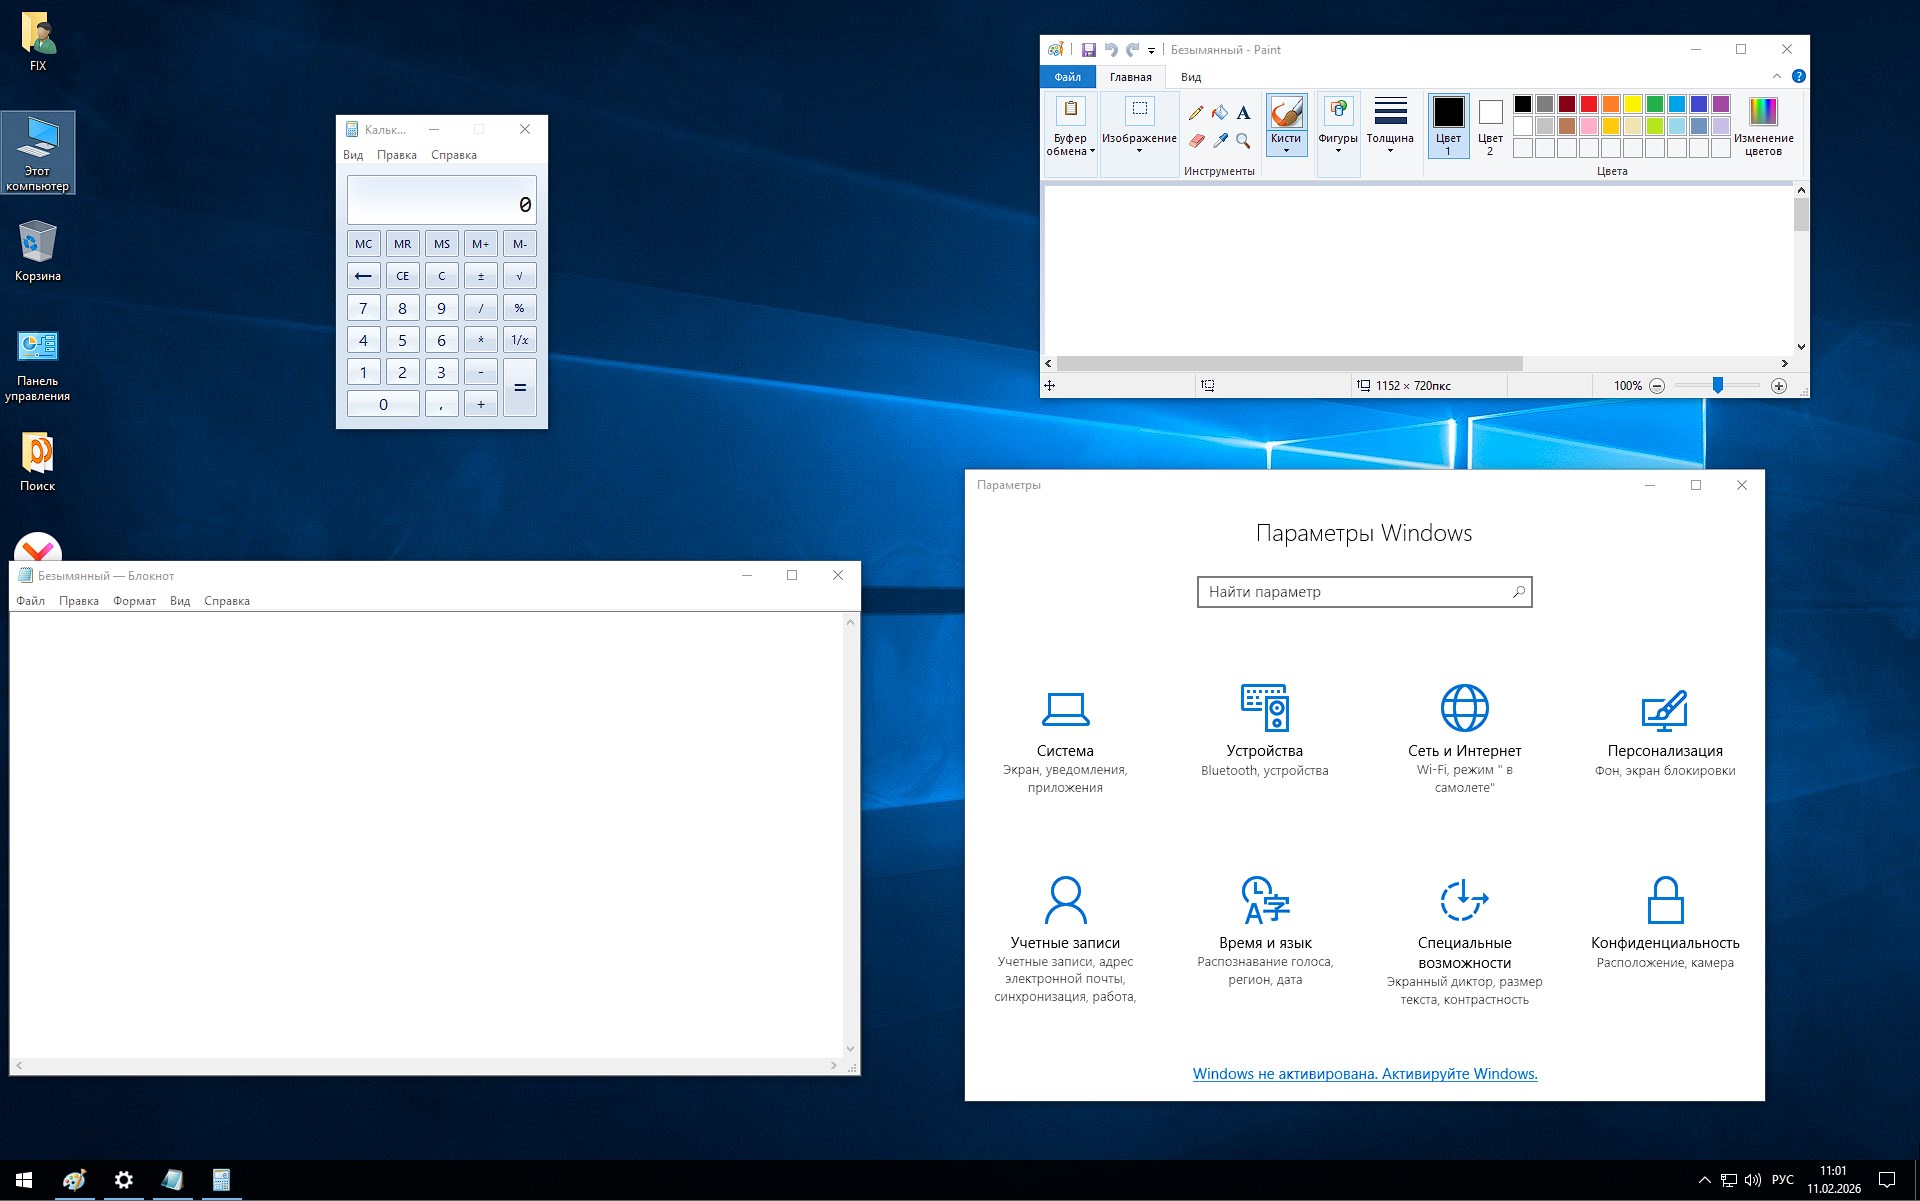Image resolution: width=1920 pixels, height=1201 pixels.
Task: Select the Magnifier tool in Paint
Action: 1243,141
